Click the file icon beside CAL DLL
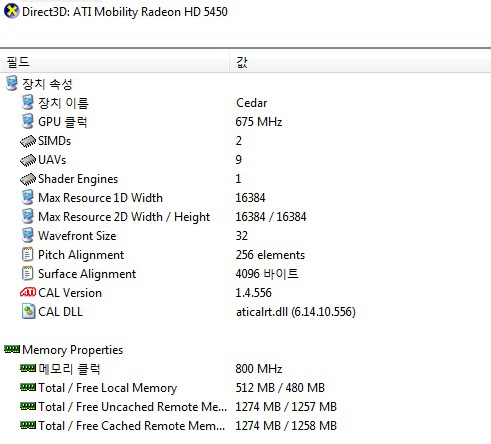491x444 pixels. (x=28, y=311)
